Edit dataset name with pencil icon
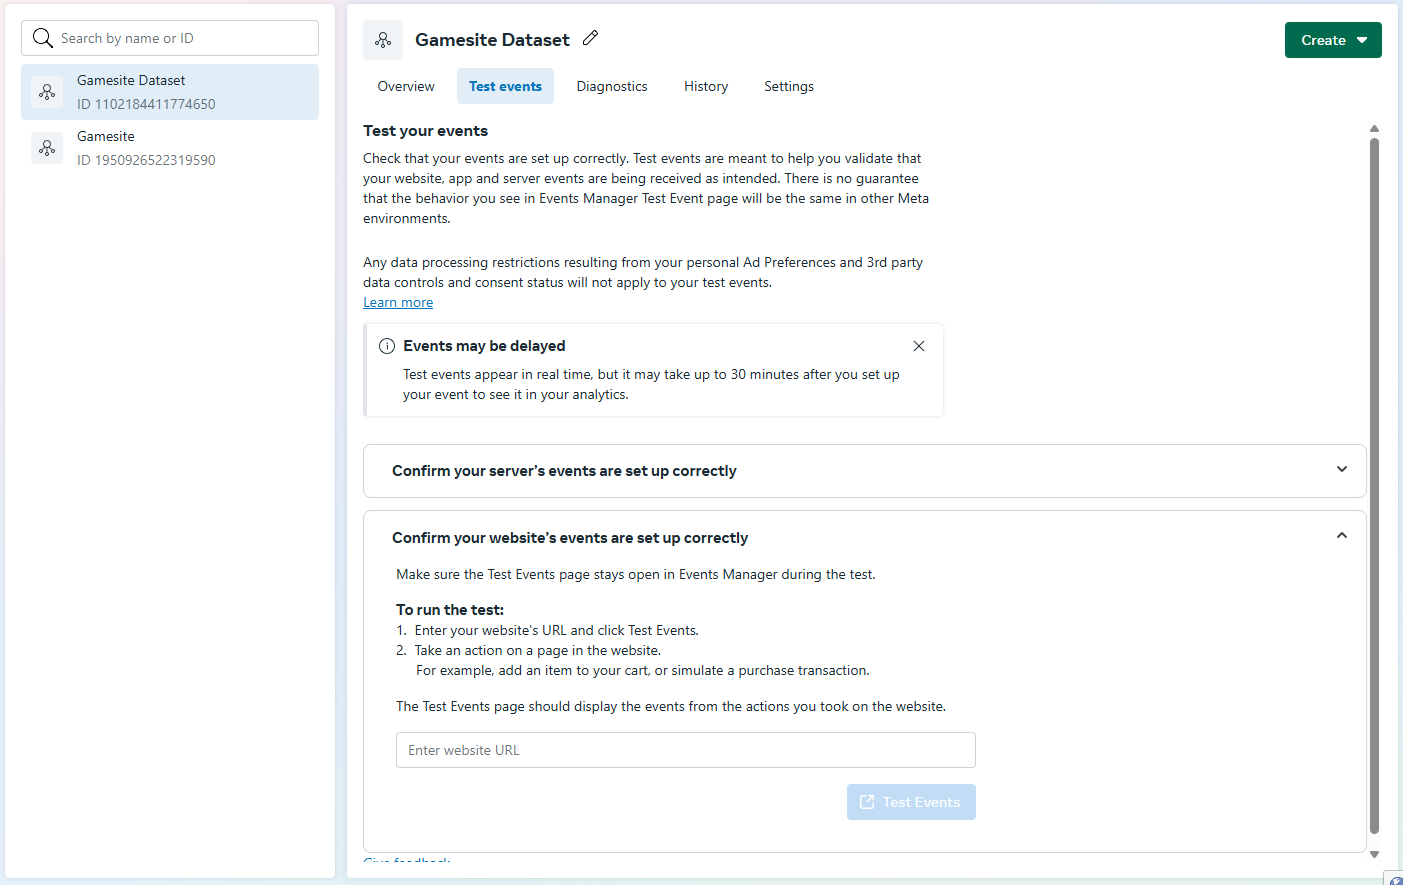This screenshot has height=885, width=1403. click(590, 38)
